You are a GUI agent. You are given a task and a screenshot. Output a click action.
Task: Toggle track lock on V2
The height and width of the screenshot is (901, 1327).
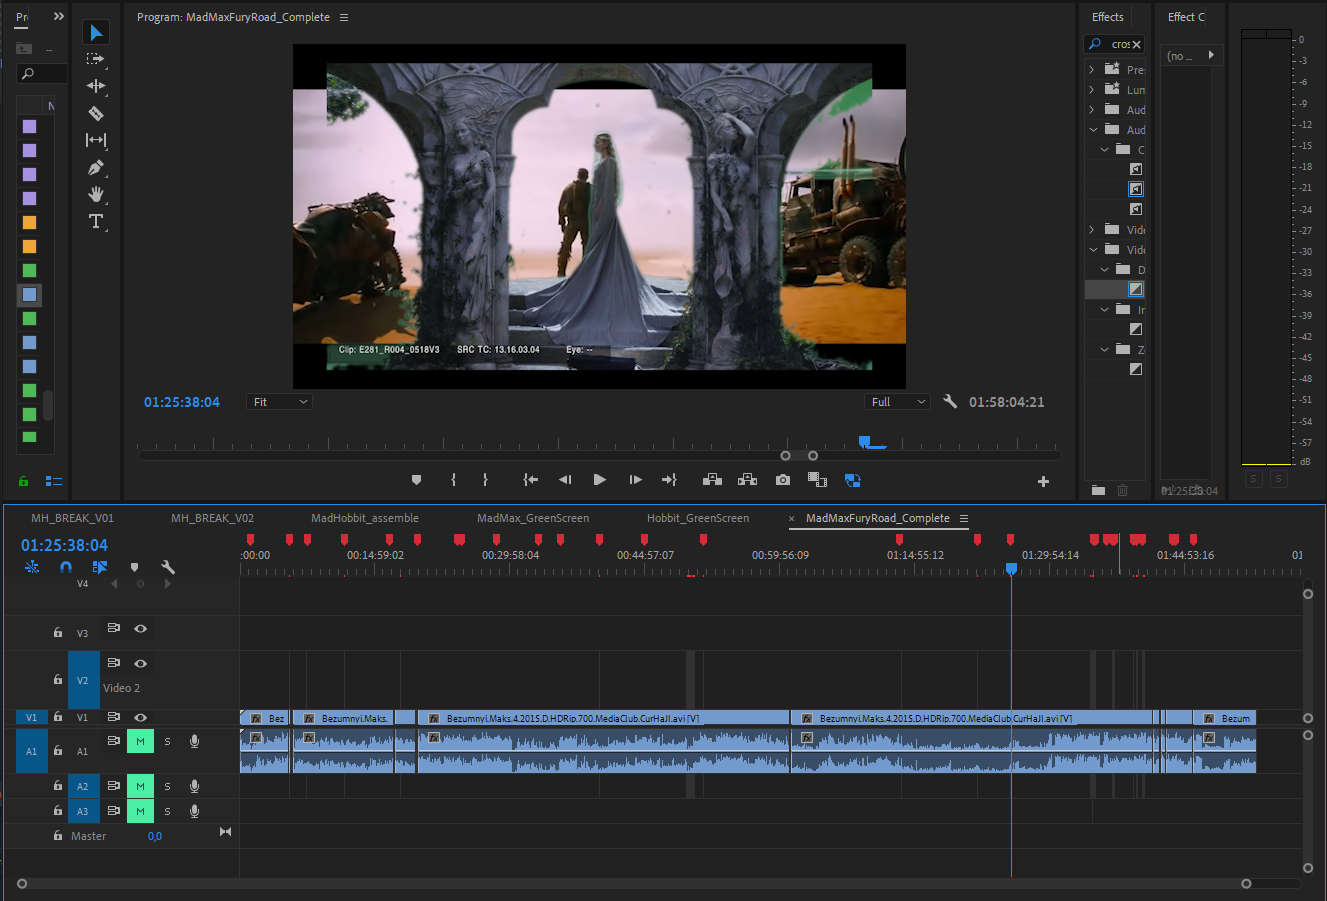58,680
